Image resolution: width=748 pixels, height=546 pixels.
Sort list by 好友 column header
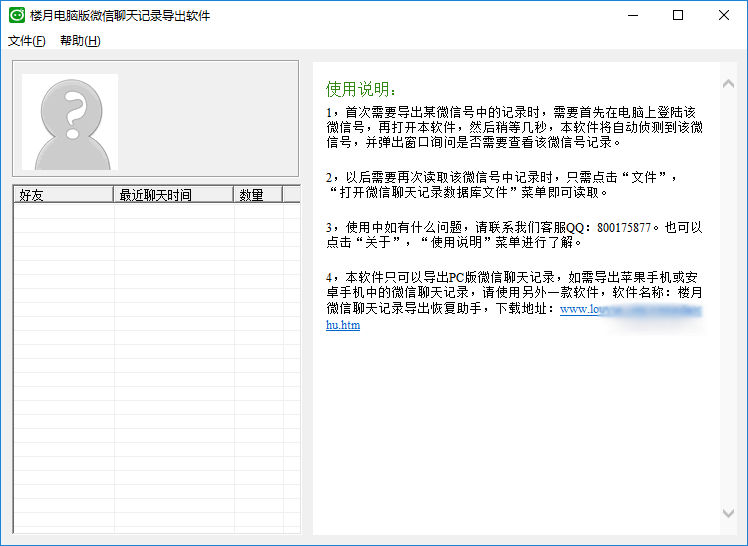[63, 195]
